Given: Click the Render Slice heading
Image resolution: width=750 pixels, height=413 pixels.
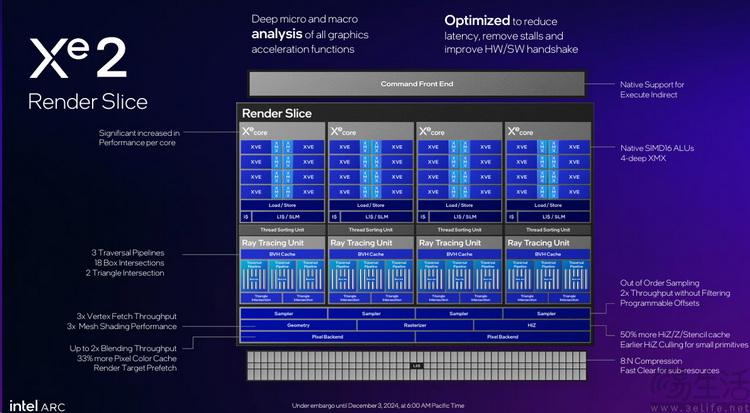Looking at the screenshot, I should pos(276,113).
